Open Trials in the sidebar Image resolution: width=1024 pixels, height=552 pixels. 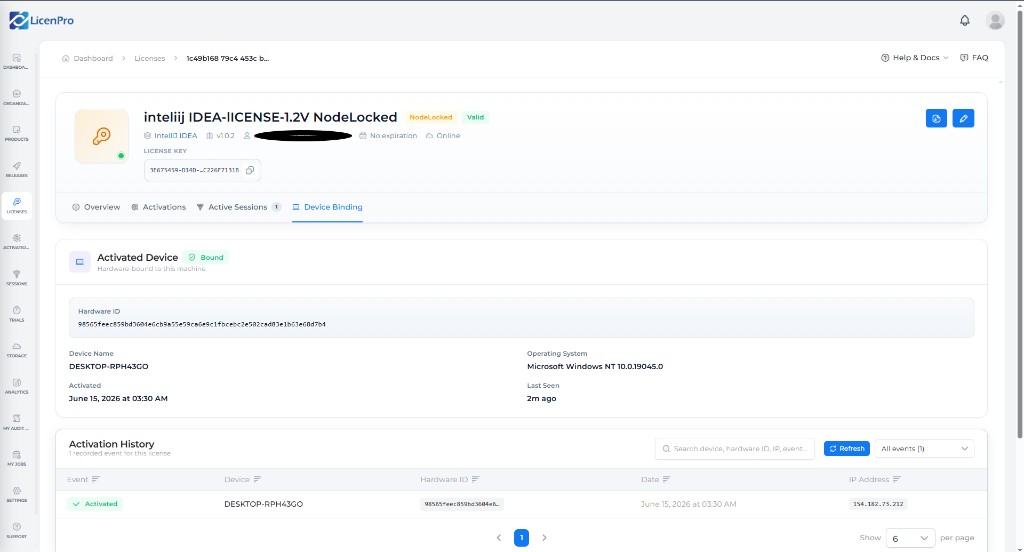click(x=16, y=314)
